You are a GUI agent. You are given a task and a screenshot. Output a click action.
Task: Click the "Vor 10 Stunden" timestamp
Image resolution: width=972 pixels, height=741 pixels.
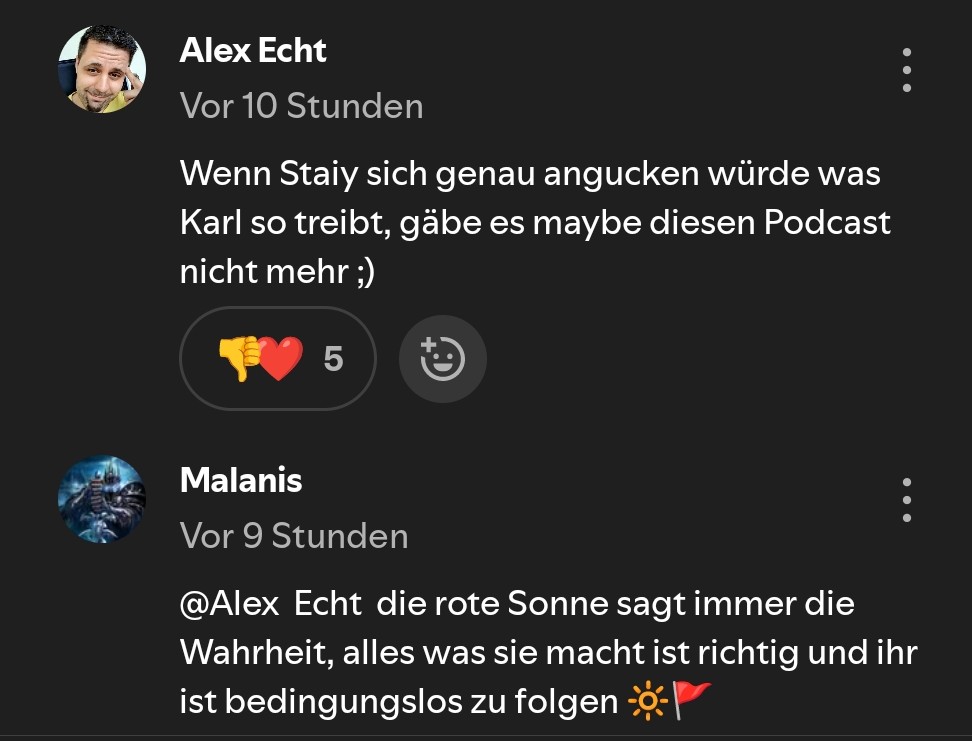[x=301, y=105]
